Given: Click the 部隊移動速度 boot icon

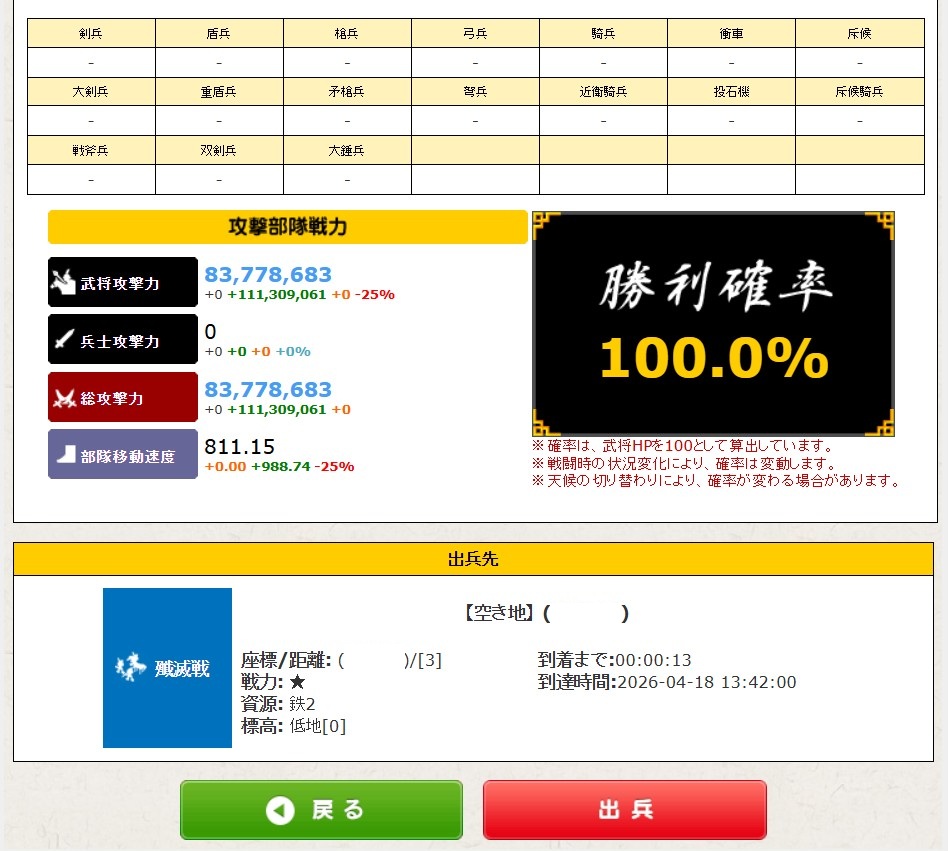Looking at the screenshot, I should (x=65, y=455).
